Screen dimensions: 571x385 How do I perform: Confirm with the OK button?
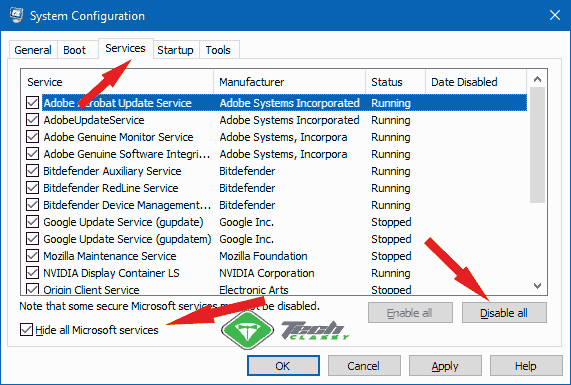tap(283, 366)
